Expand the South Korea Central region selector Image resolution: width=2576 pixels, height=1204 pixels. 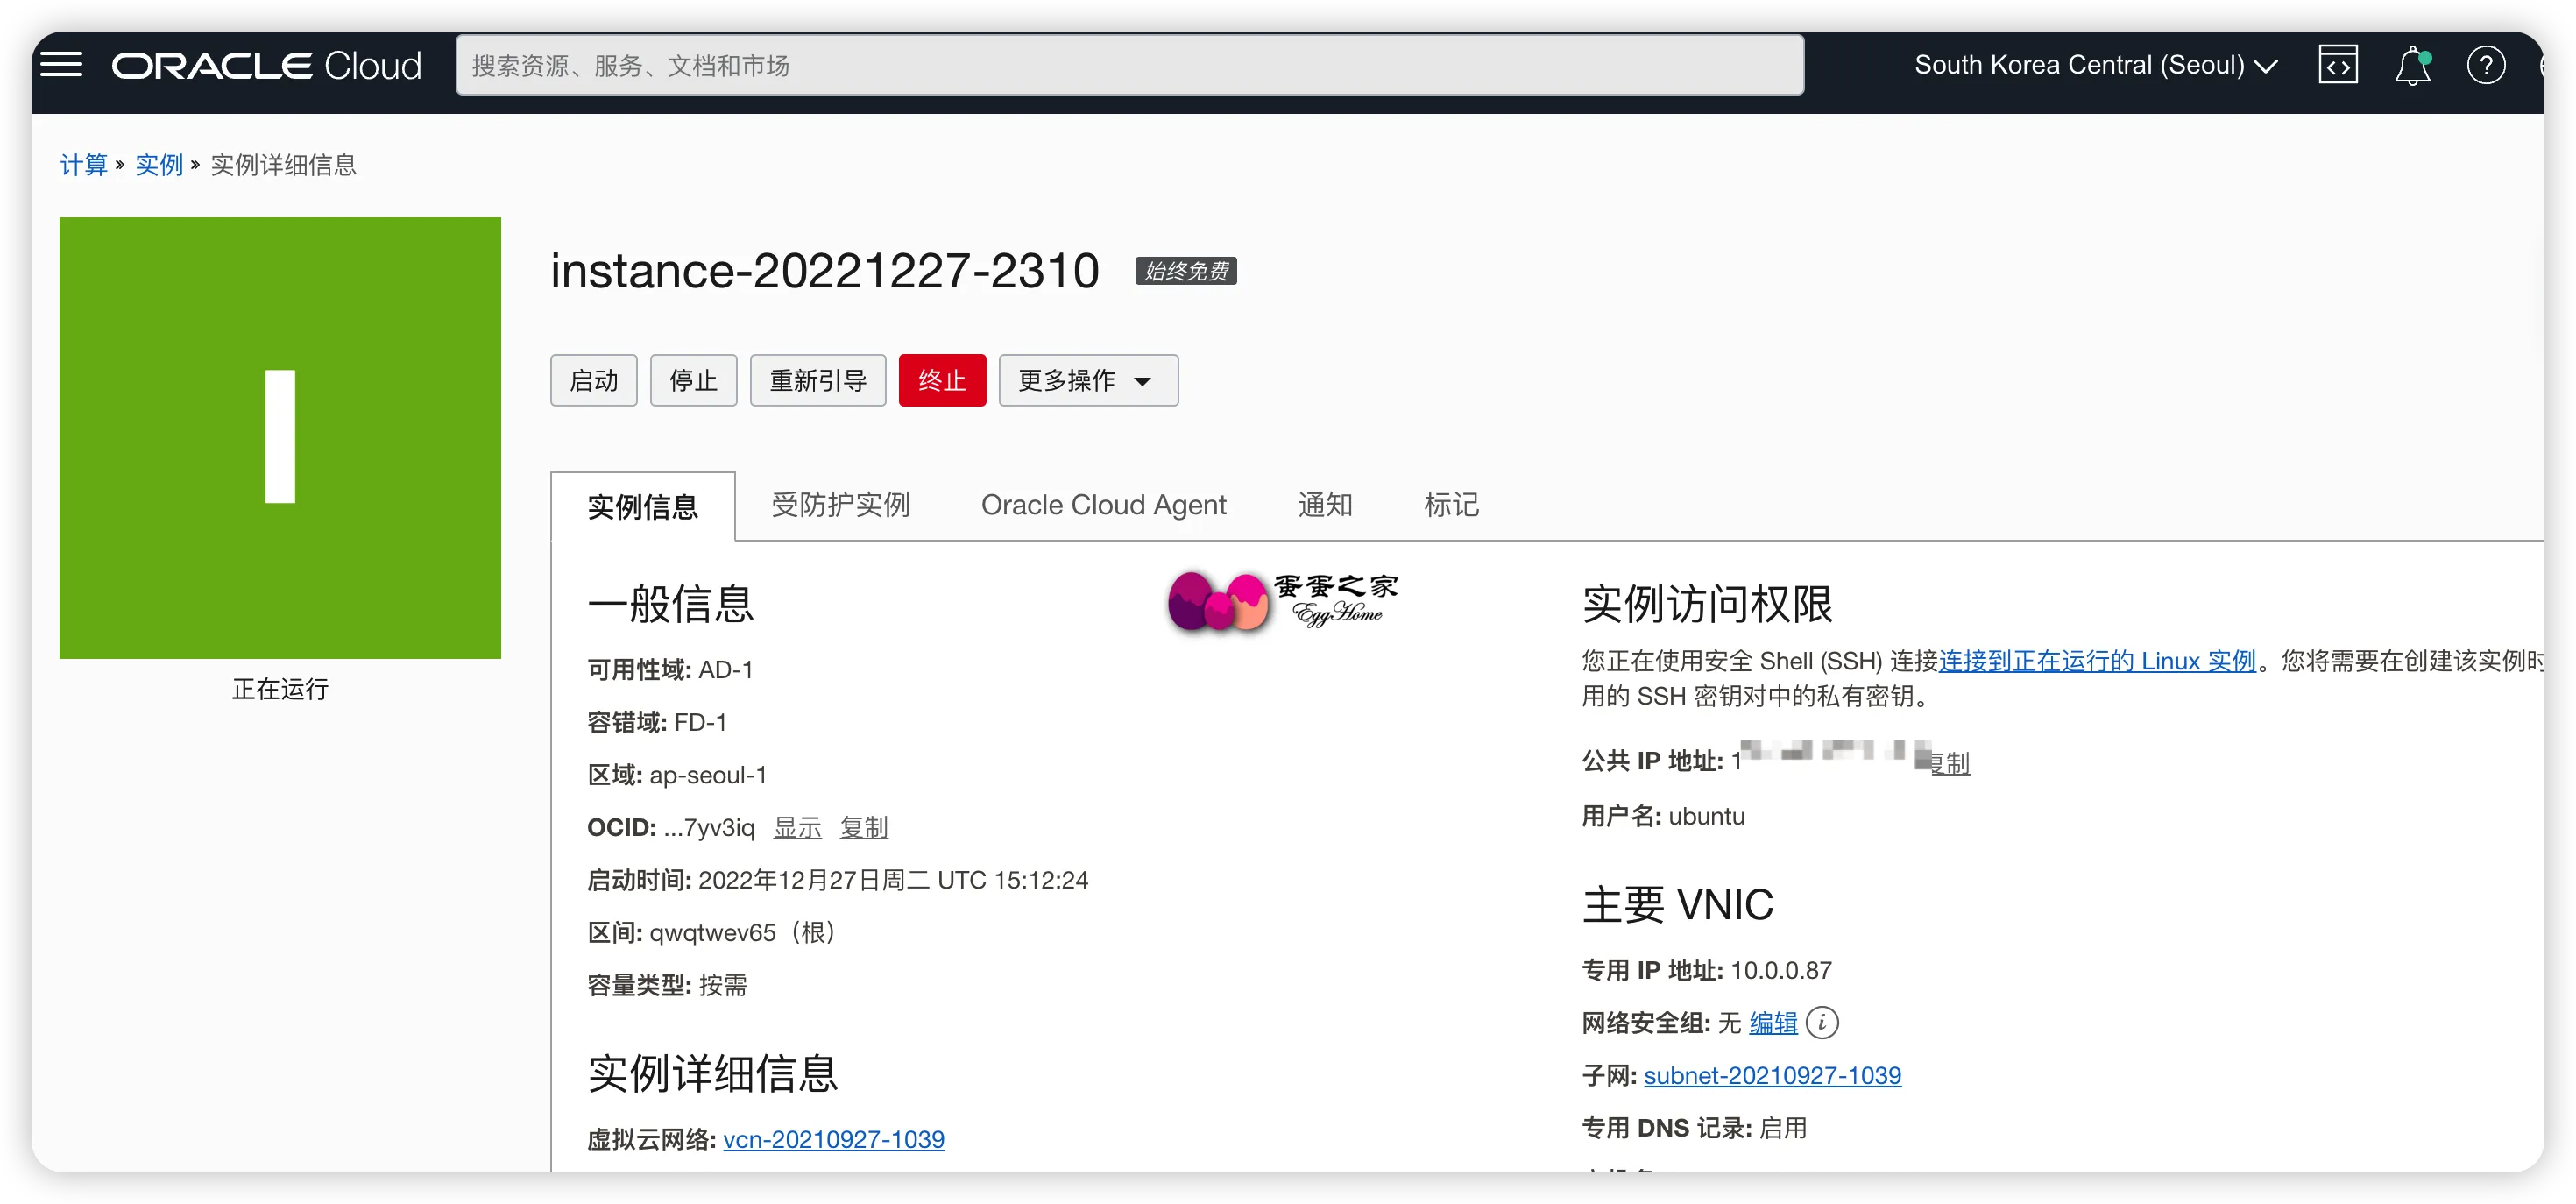coord(2095,66)
